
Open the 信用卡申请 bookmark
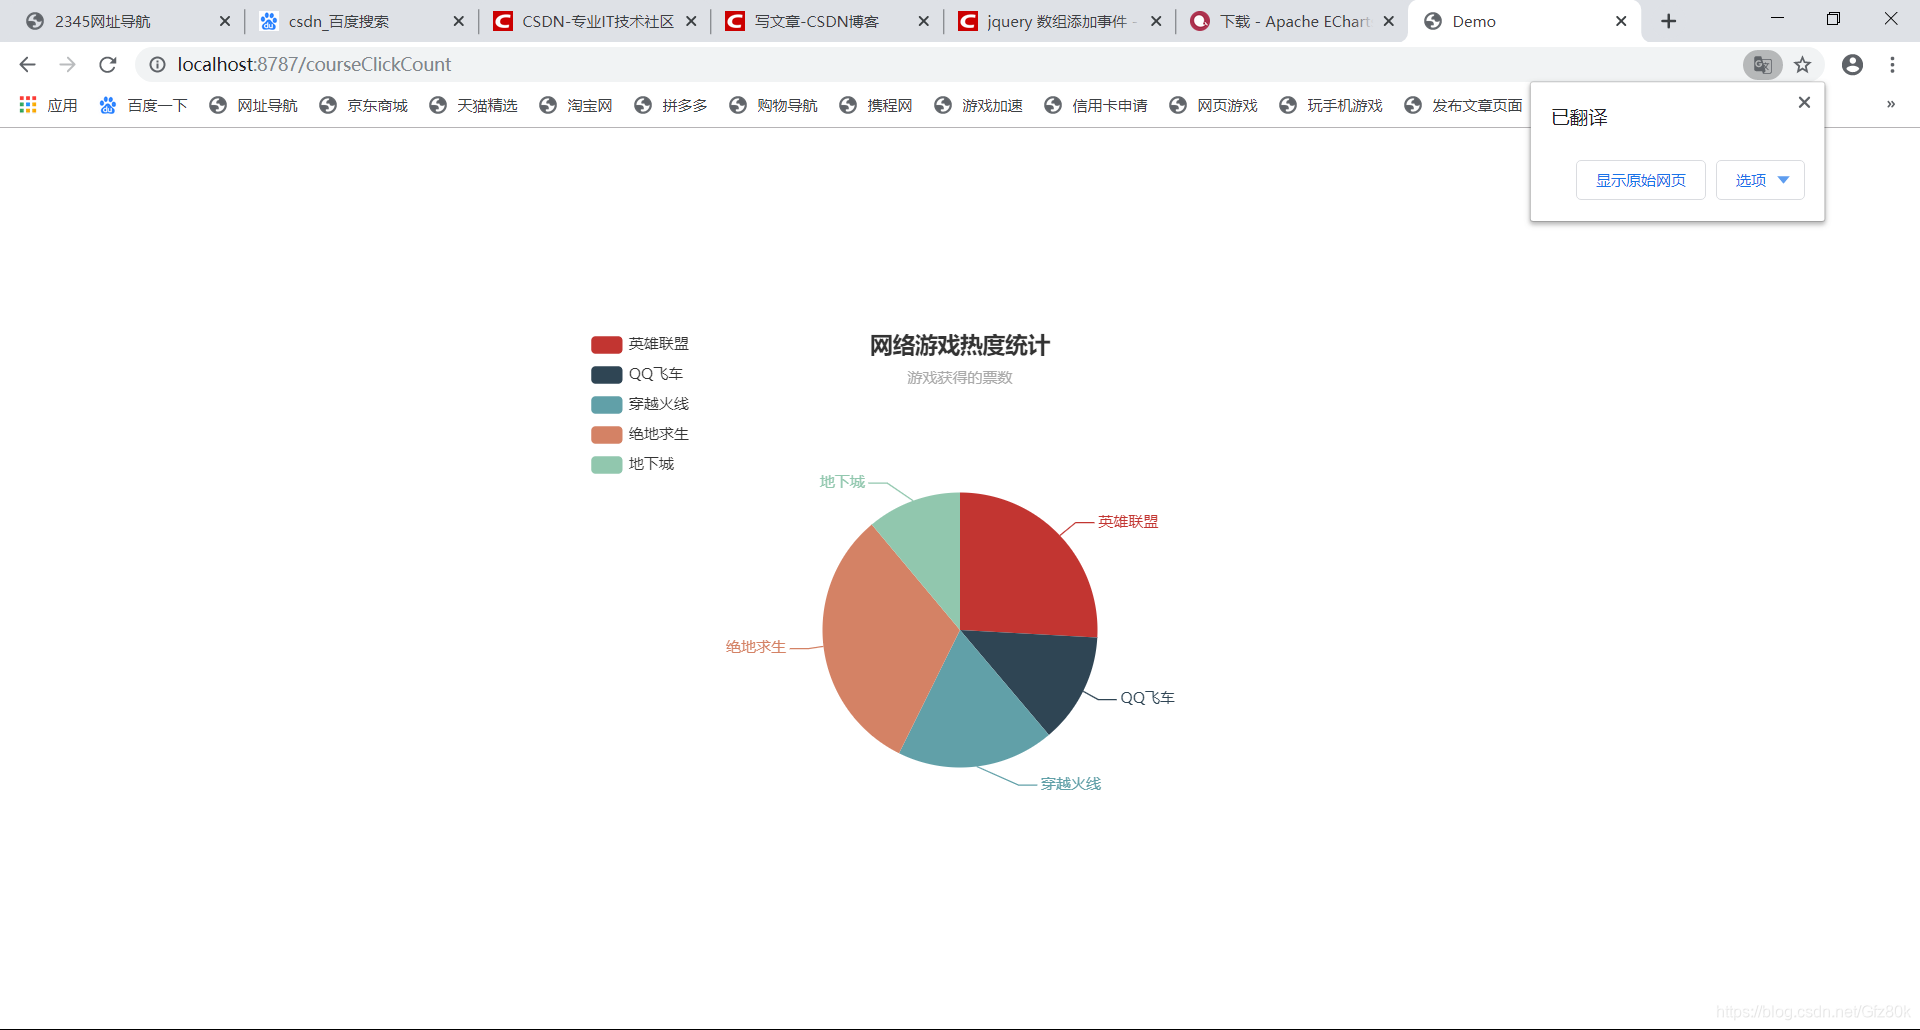[1096, 105]
